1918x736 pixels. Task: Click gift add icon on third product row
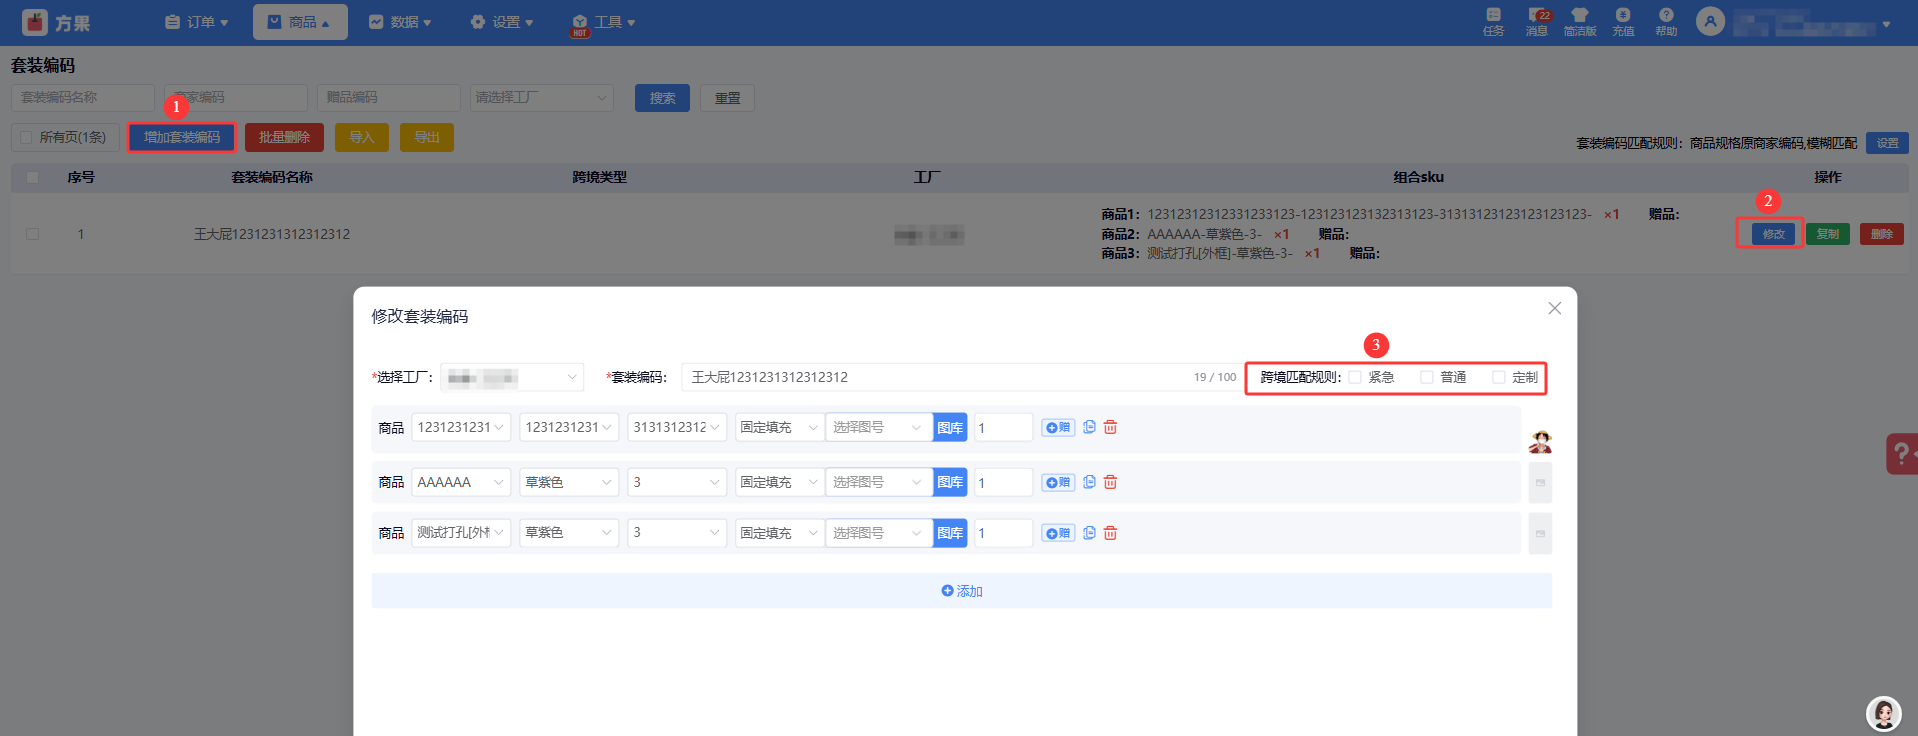[x=1057, y=533]
